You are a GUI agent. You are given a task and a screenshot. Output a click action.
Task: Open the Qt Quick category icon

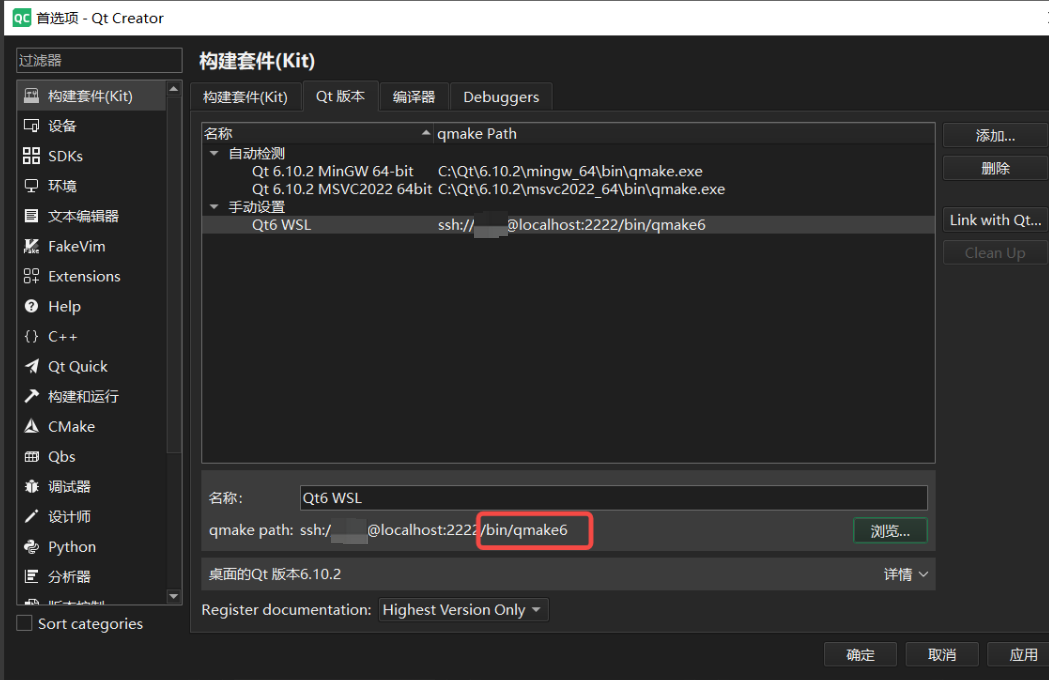pyautogui.click(x=31, y=367)
